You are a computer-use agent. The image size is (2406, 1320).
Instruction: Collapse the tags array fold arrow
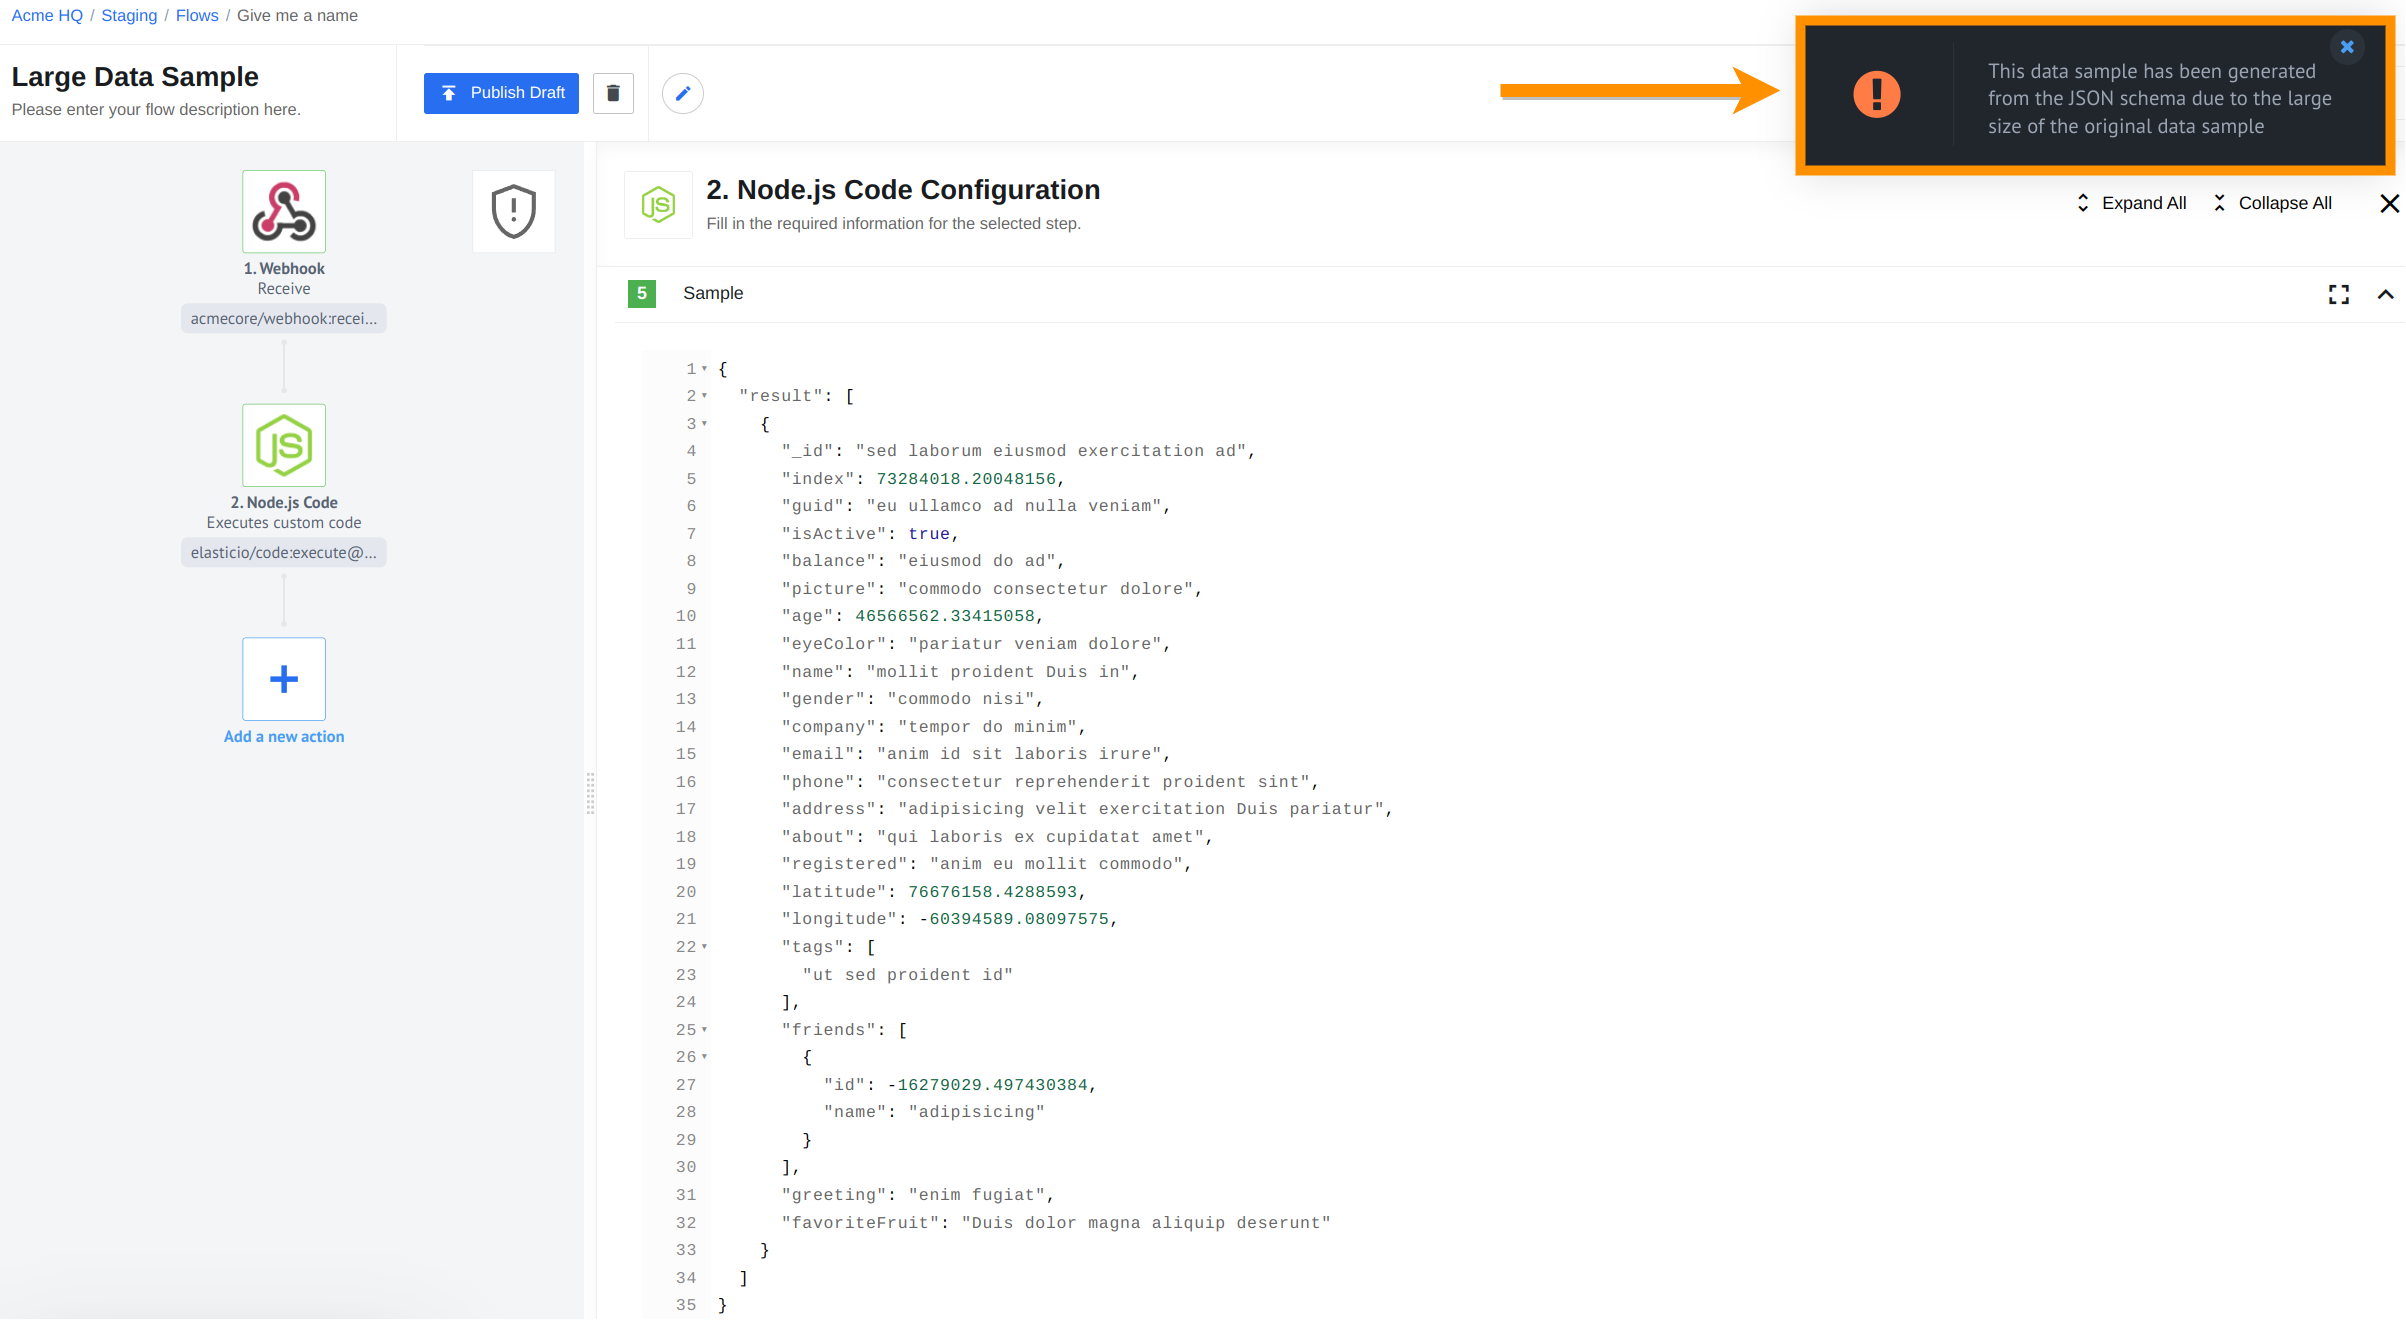705,946
